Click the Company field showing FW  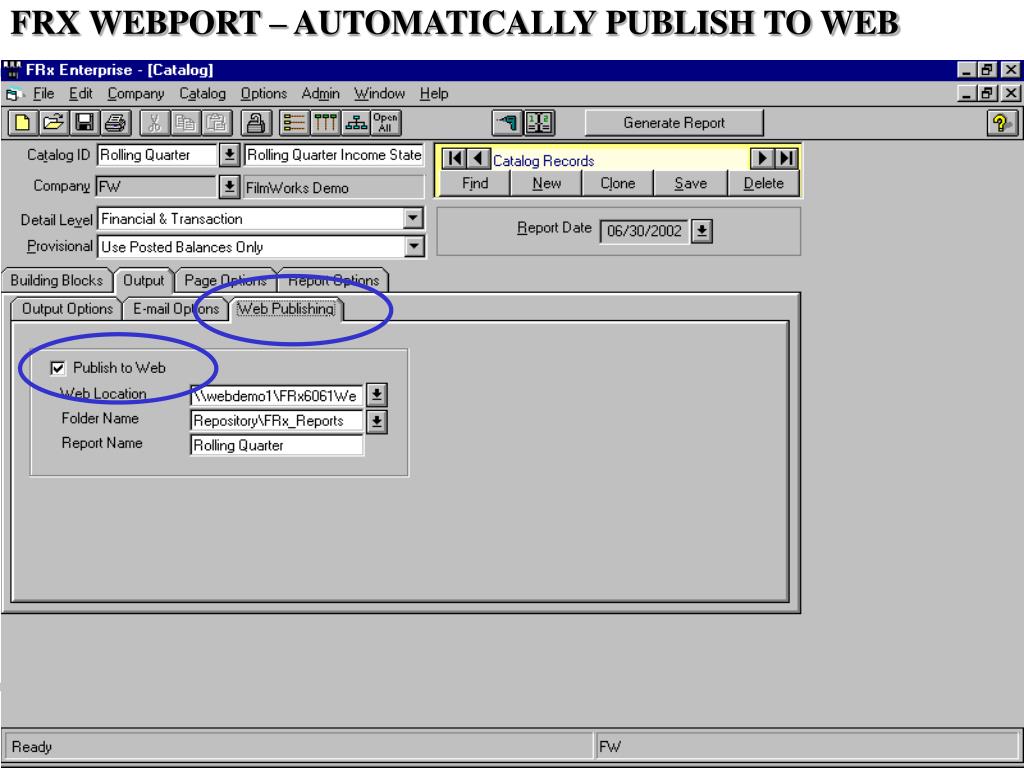point(156,187)
